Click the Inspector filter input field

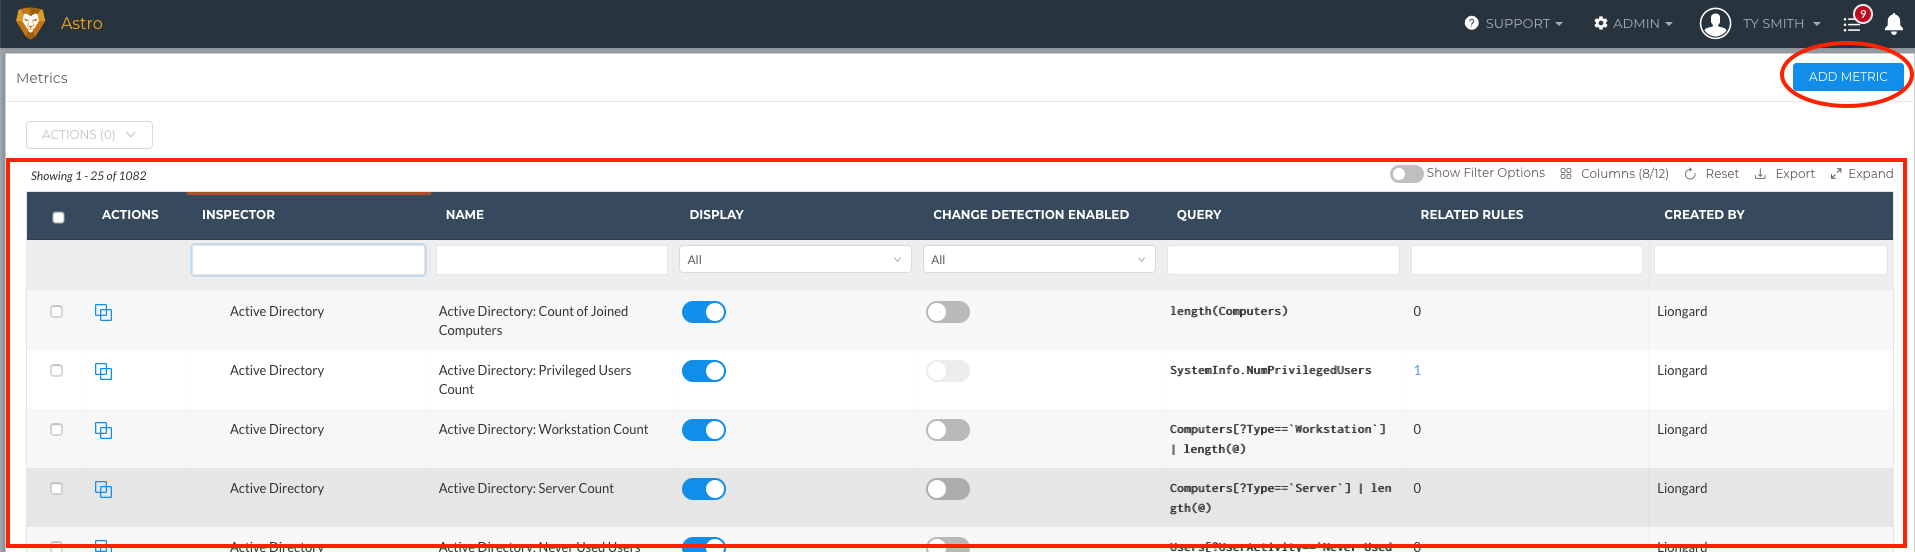pos(308,260)
